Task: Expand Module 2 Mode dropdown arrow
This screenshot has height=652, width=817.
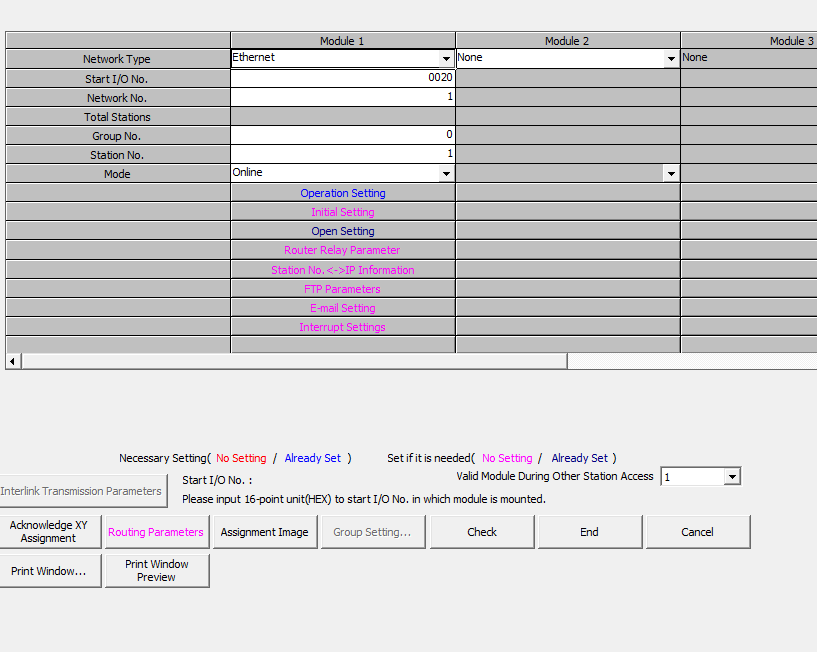Action: point(671,174)
